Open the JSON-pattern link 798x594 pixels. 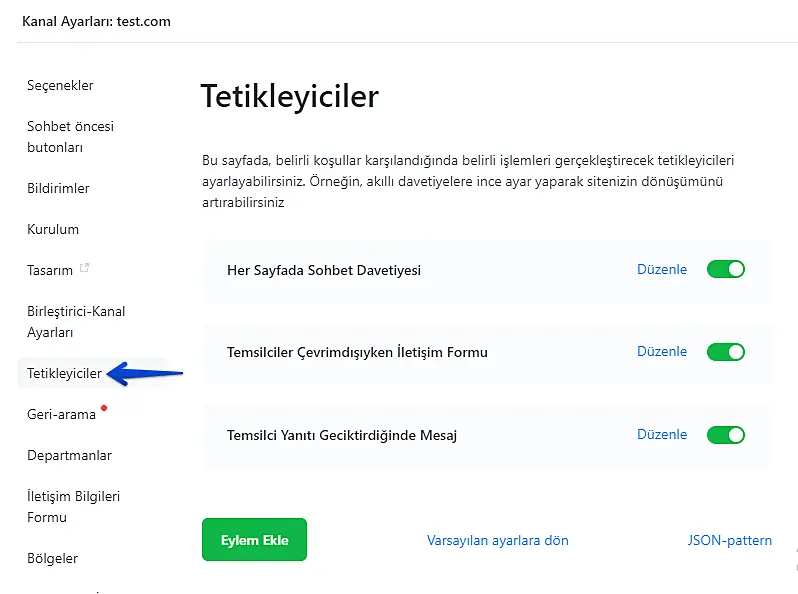pyautogui.click(x=729, y=541)
